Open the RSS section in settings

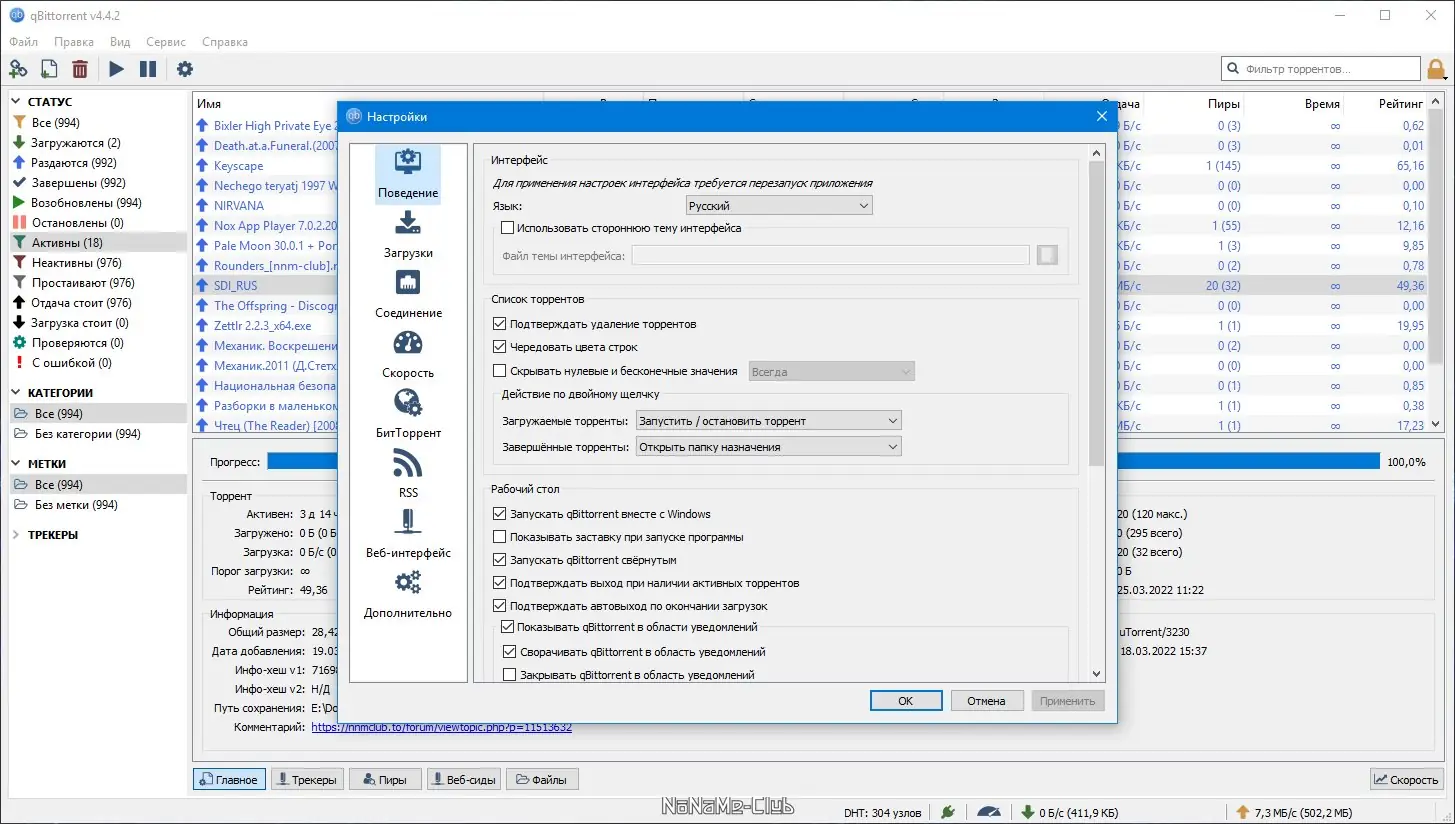point(408,474)
